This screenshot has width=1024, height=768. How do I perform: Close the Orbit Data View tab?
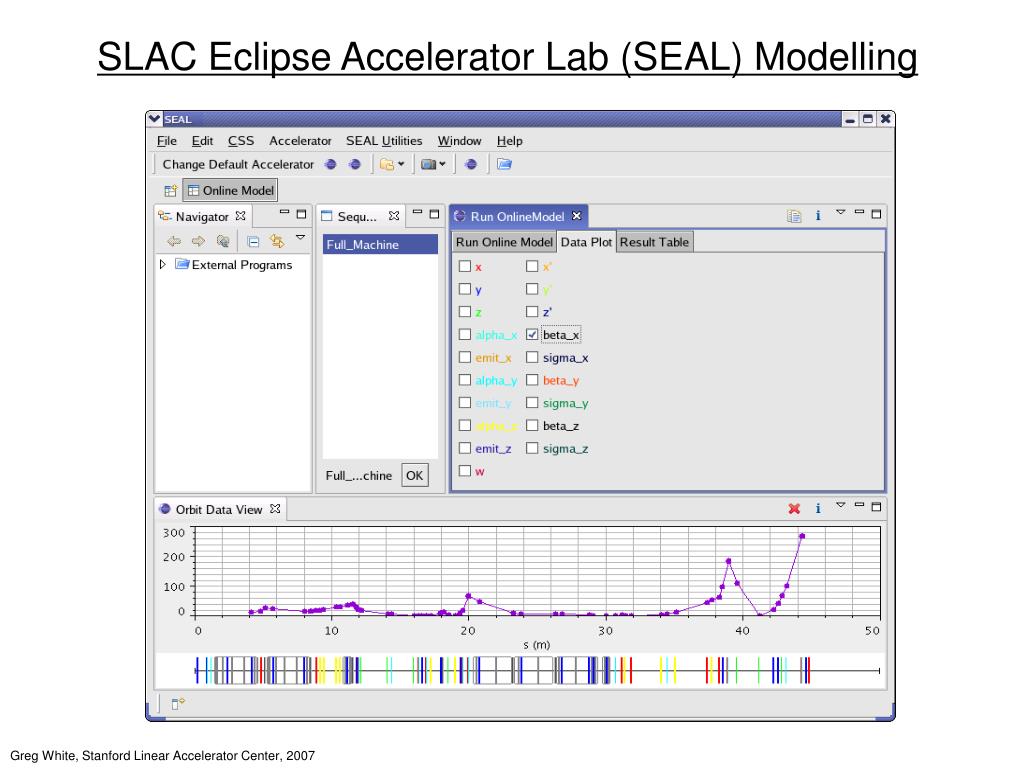coord(276,509)
